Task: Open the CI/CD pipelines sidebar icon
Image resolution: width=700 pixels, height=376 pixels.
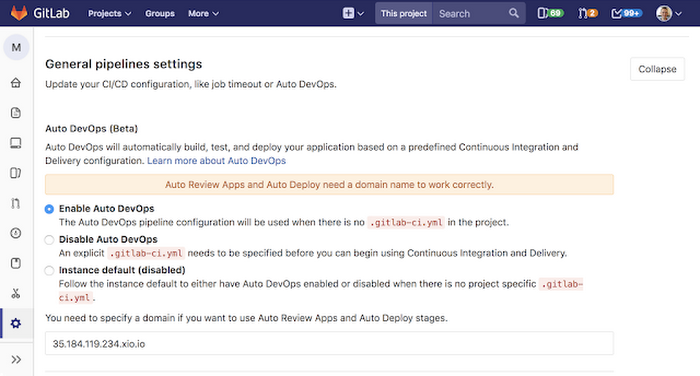Action: click(x=16, y=233)
